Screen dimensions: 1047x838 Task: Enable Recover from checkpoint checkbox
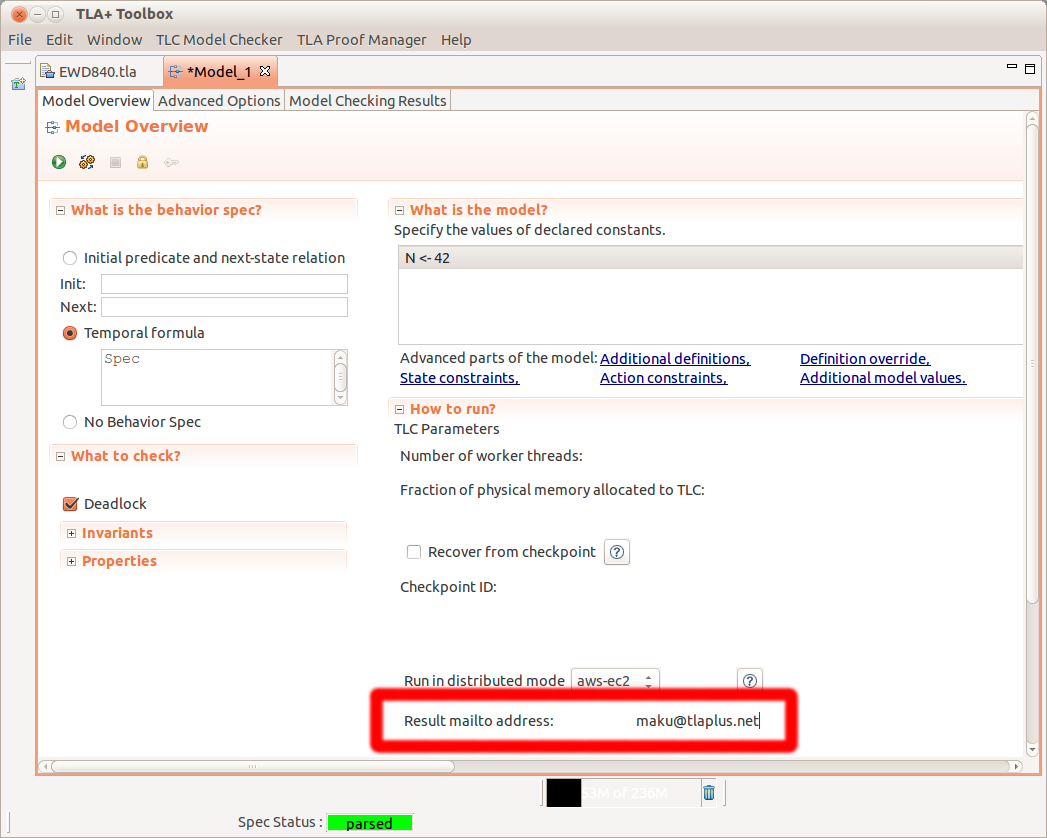click(x=414, y=552)
